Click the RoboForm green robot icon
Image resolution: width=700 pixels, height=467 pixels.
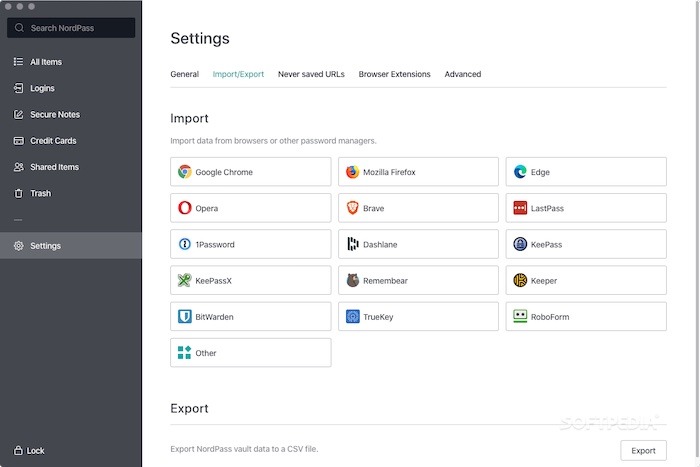520,317
